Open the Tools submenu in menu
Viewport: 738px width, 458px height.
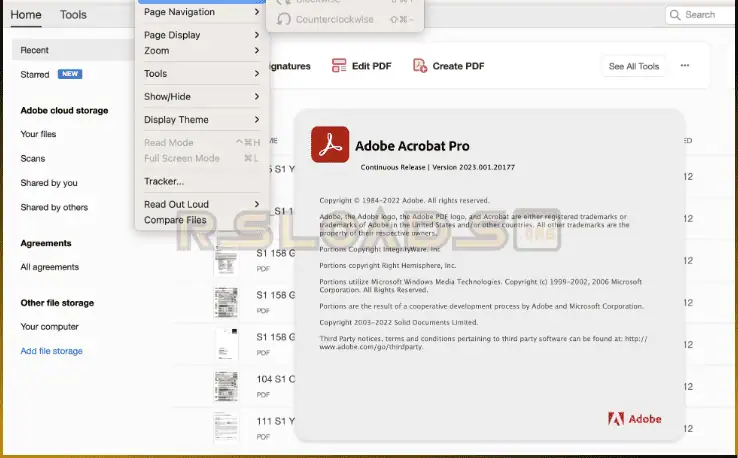point(202,73)
